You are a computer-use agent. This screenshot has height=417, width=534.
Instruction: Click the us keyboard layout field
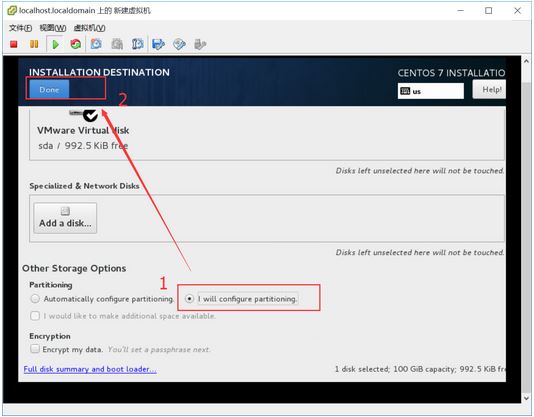430,91
